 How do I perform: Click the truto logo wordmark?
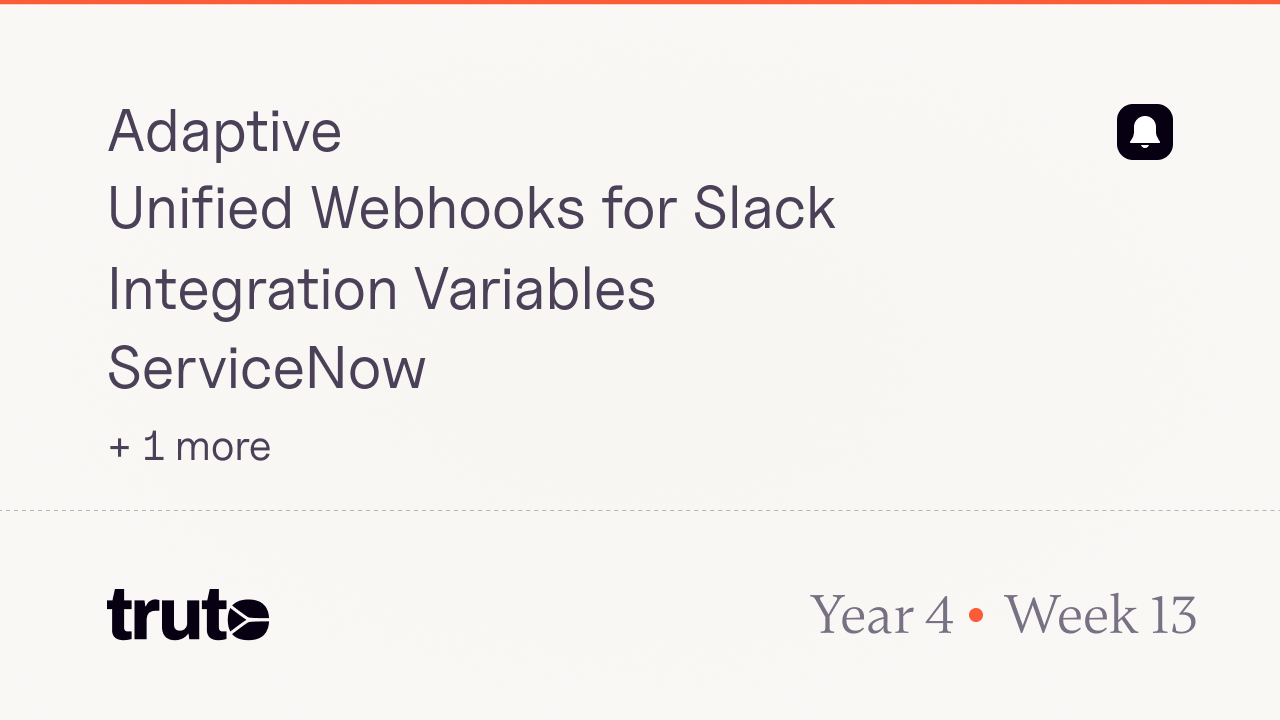click(187, 615)
